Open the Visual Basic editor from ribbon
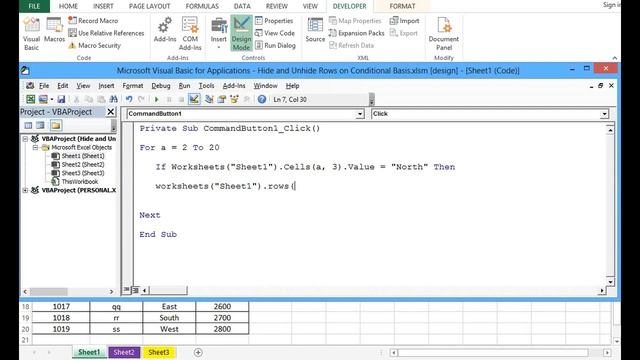This screenshot has width=640, height=360. [x=31, y=34]
